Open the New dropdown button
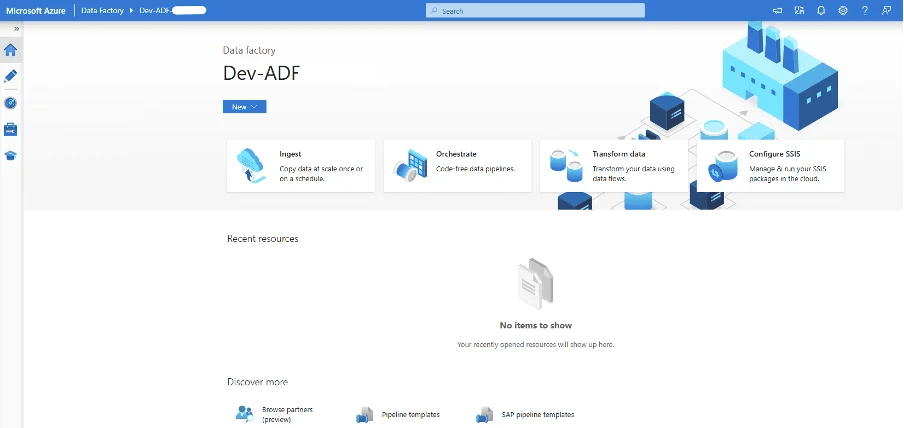The width and height of the screenshot is (904, 428). (244, 107)
